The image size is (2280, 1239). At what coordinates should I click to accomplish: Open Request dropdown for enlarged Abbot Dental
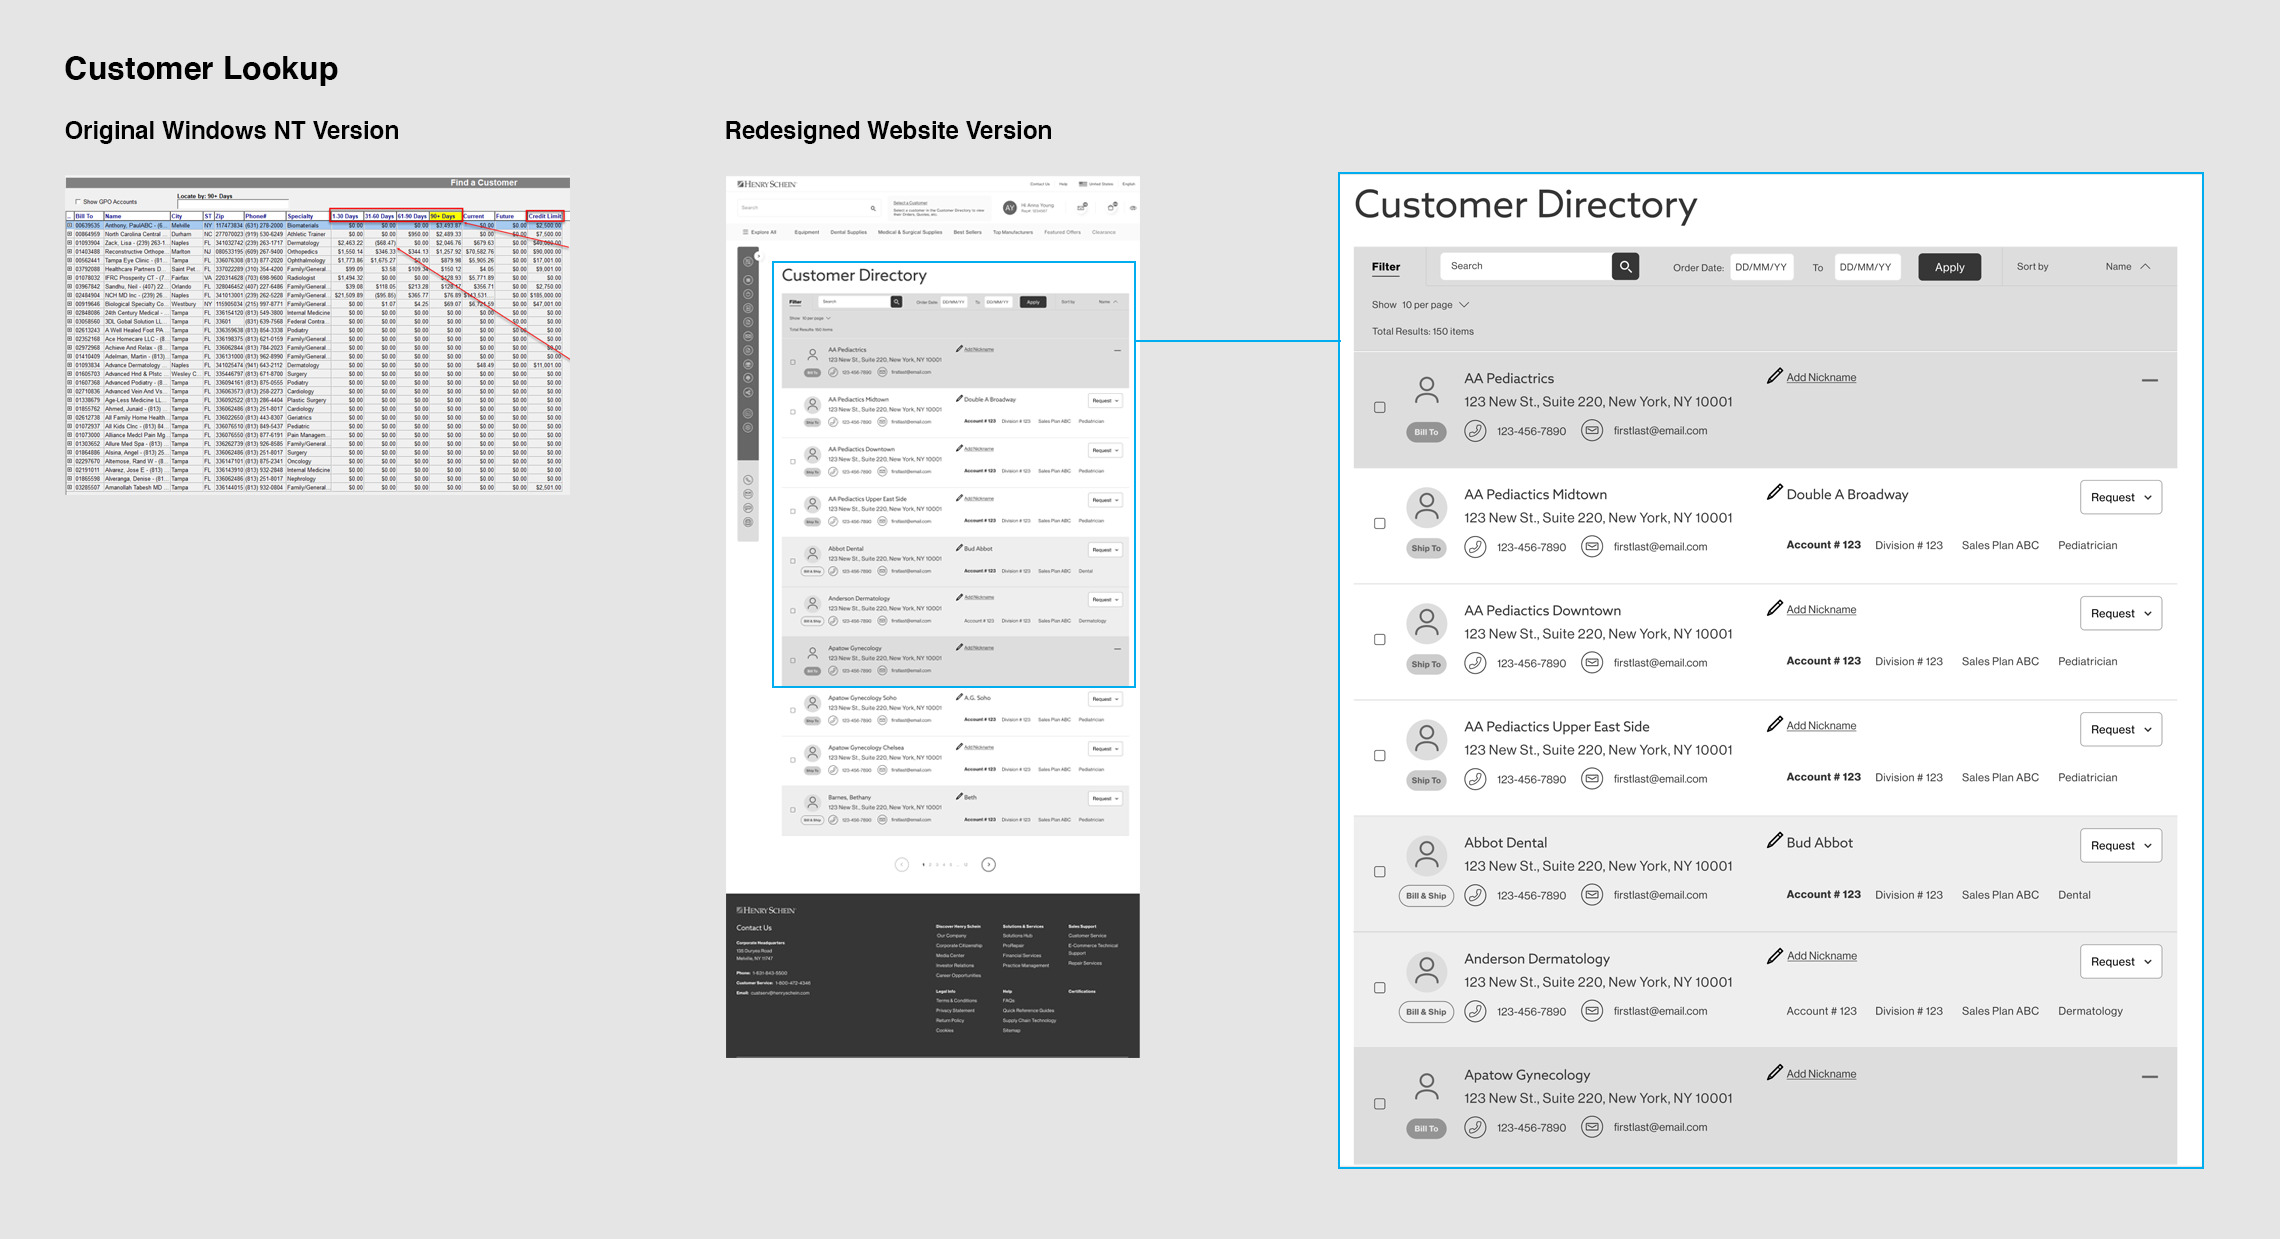point(2120,845)
